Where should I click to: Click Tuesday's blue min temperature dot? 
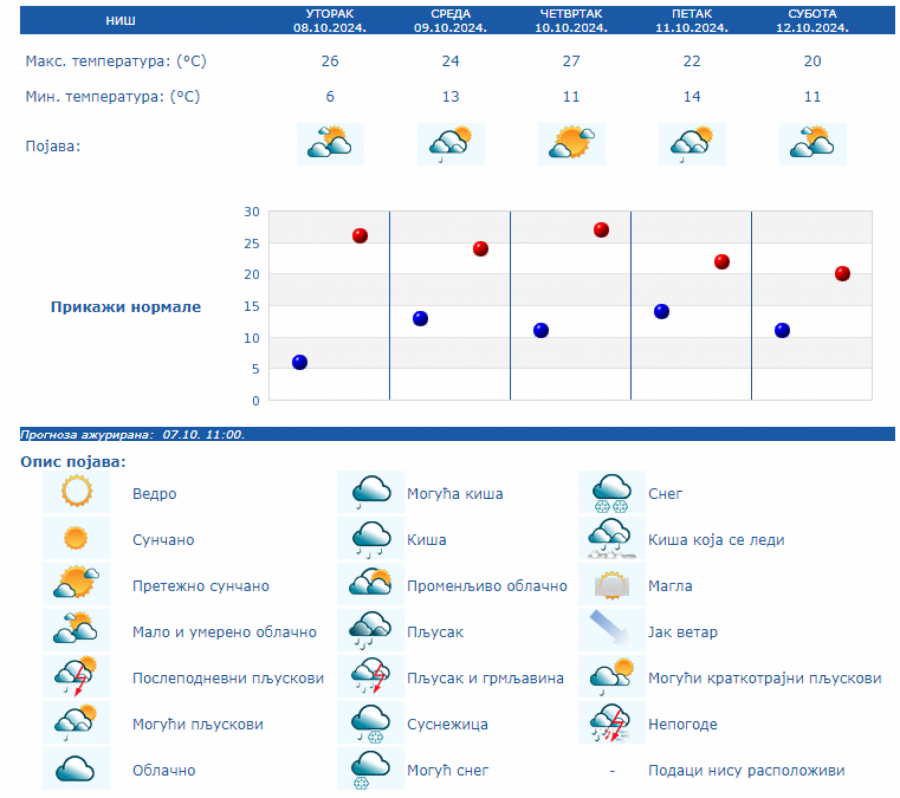click(300, 362)
